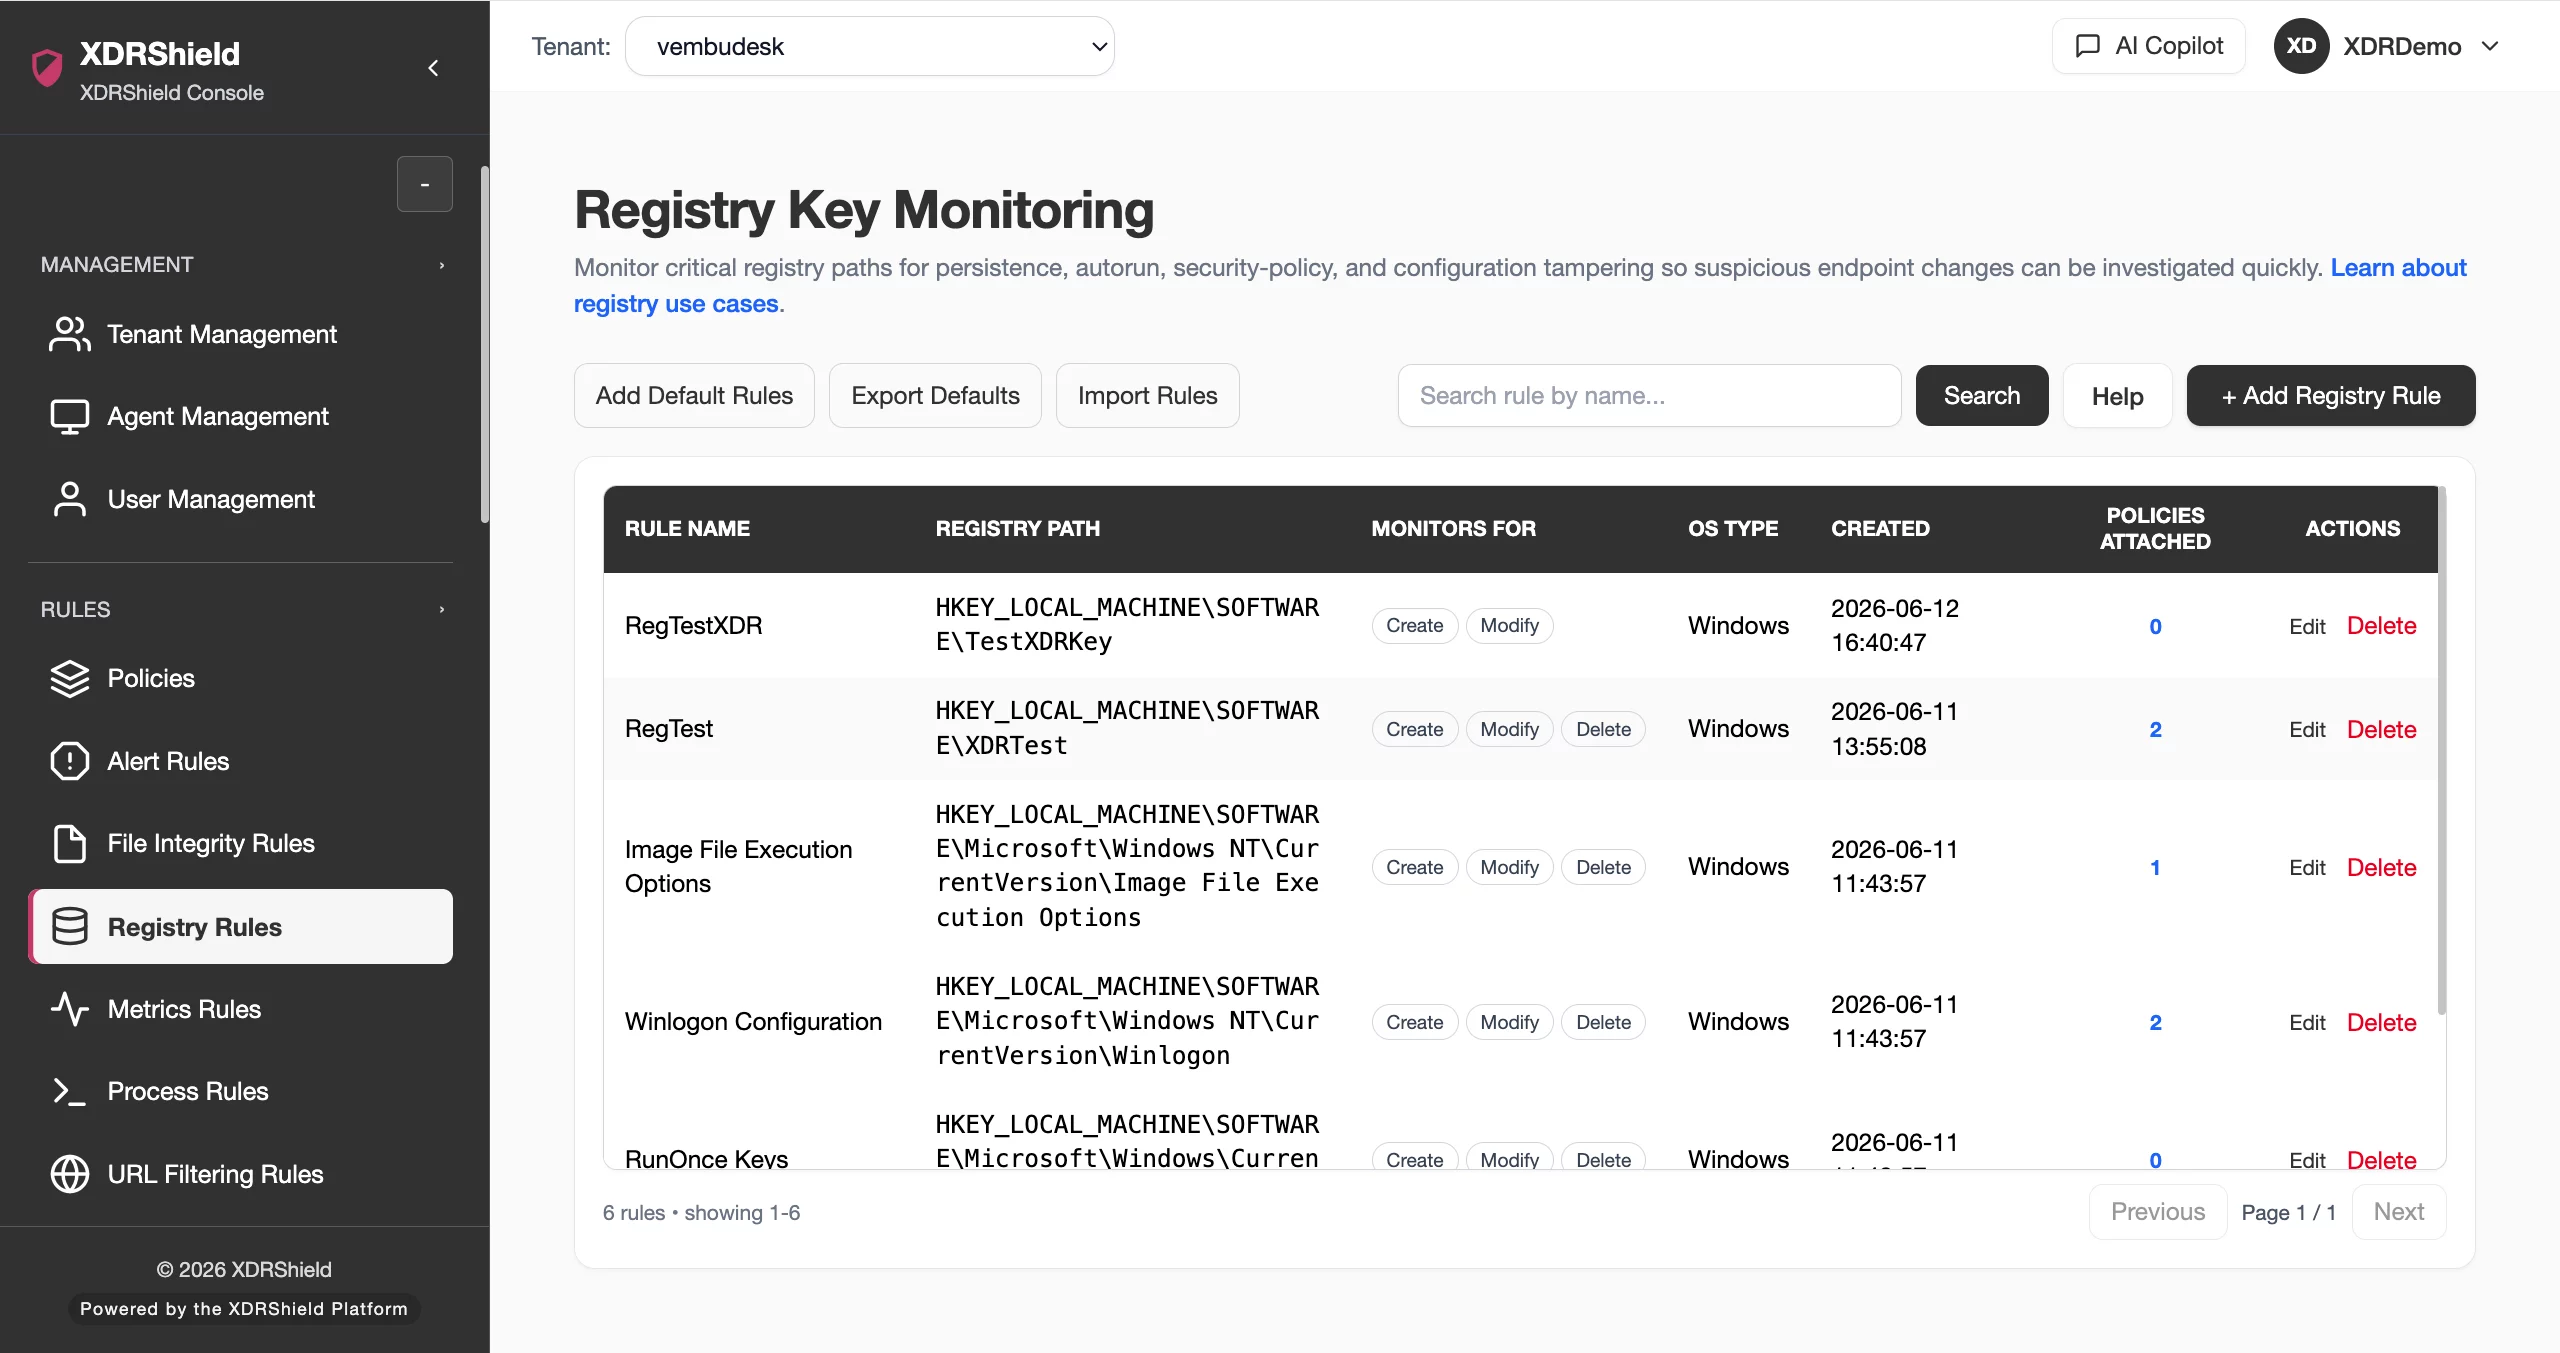
Task: Collapse the MANAGEMENT section arrow
Action: (x=441, y=265)
